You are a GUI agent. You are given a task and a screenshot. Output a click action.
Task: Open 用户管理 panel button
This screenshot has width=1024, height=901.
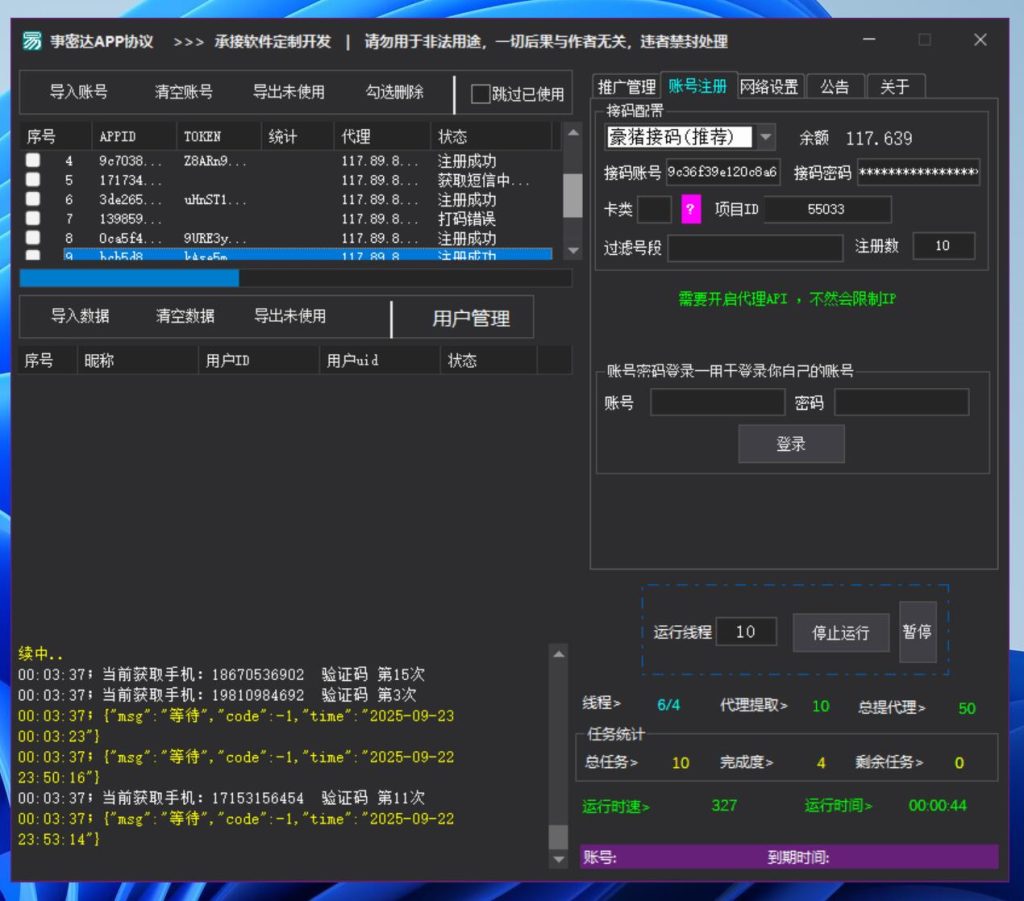click(470, 318)
